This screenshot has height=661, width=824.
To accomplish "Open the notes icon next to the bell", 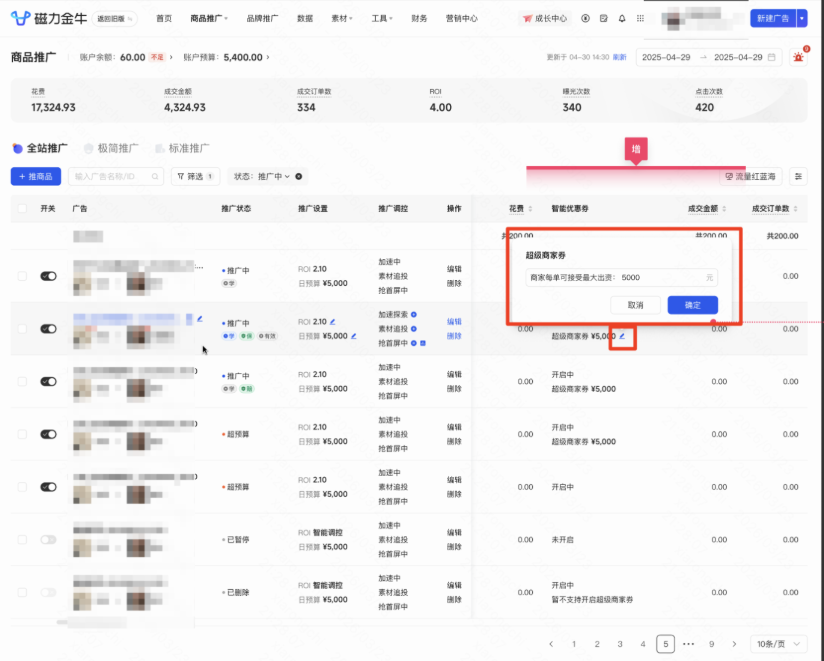I will pyautogui.click(x=603, y=18).
